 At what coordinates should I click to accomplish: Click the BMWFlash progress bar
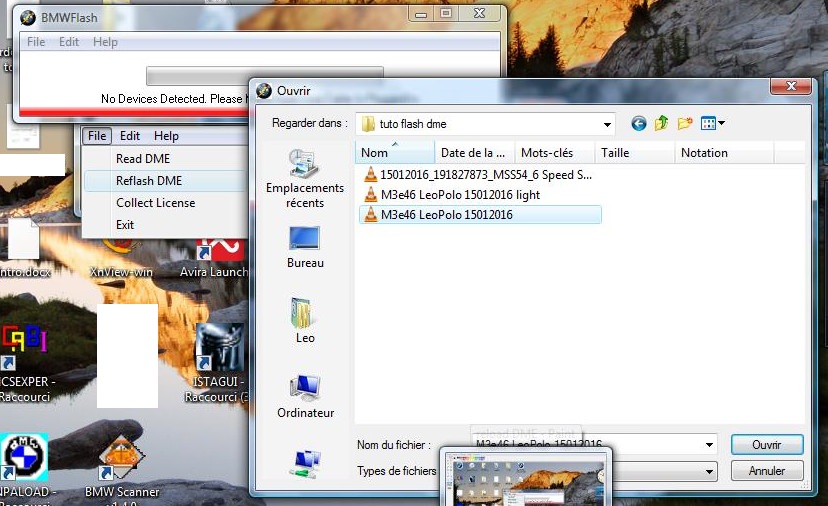click(x=264, y=76)
